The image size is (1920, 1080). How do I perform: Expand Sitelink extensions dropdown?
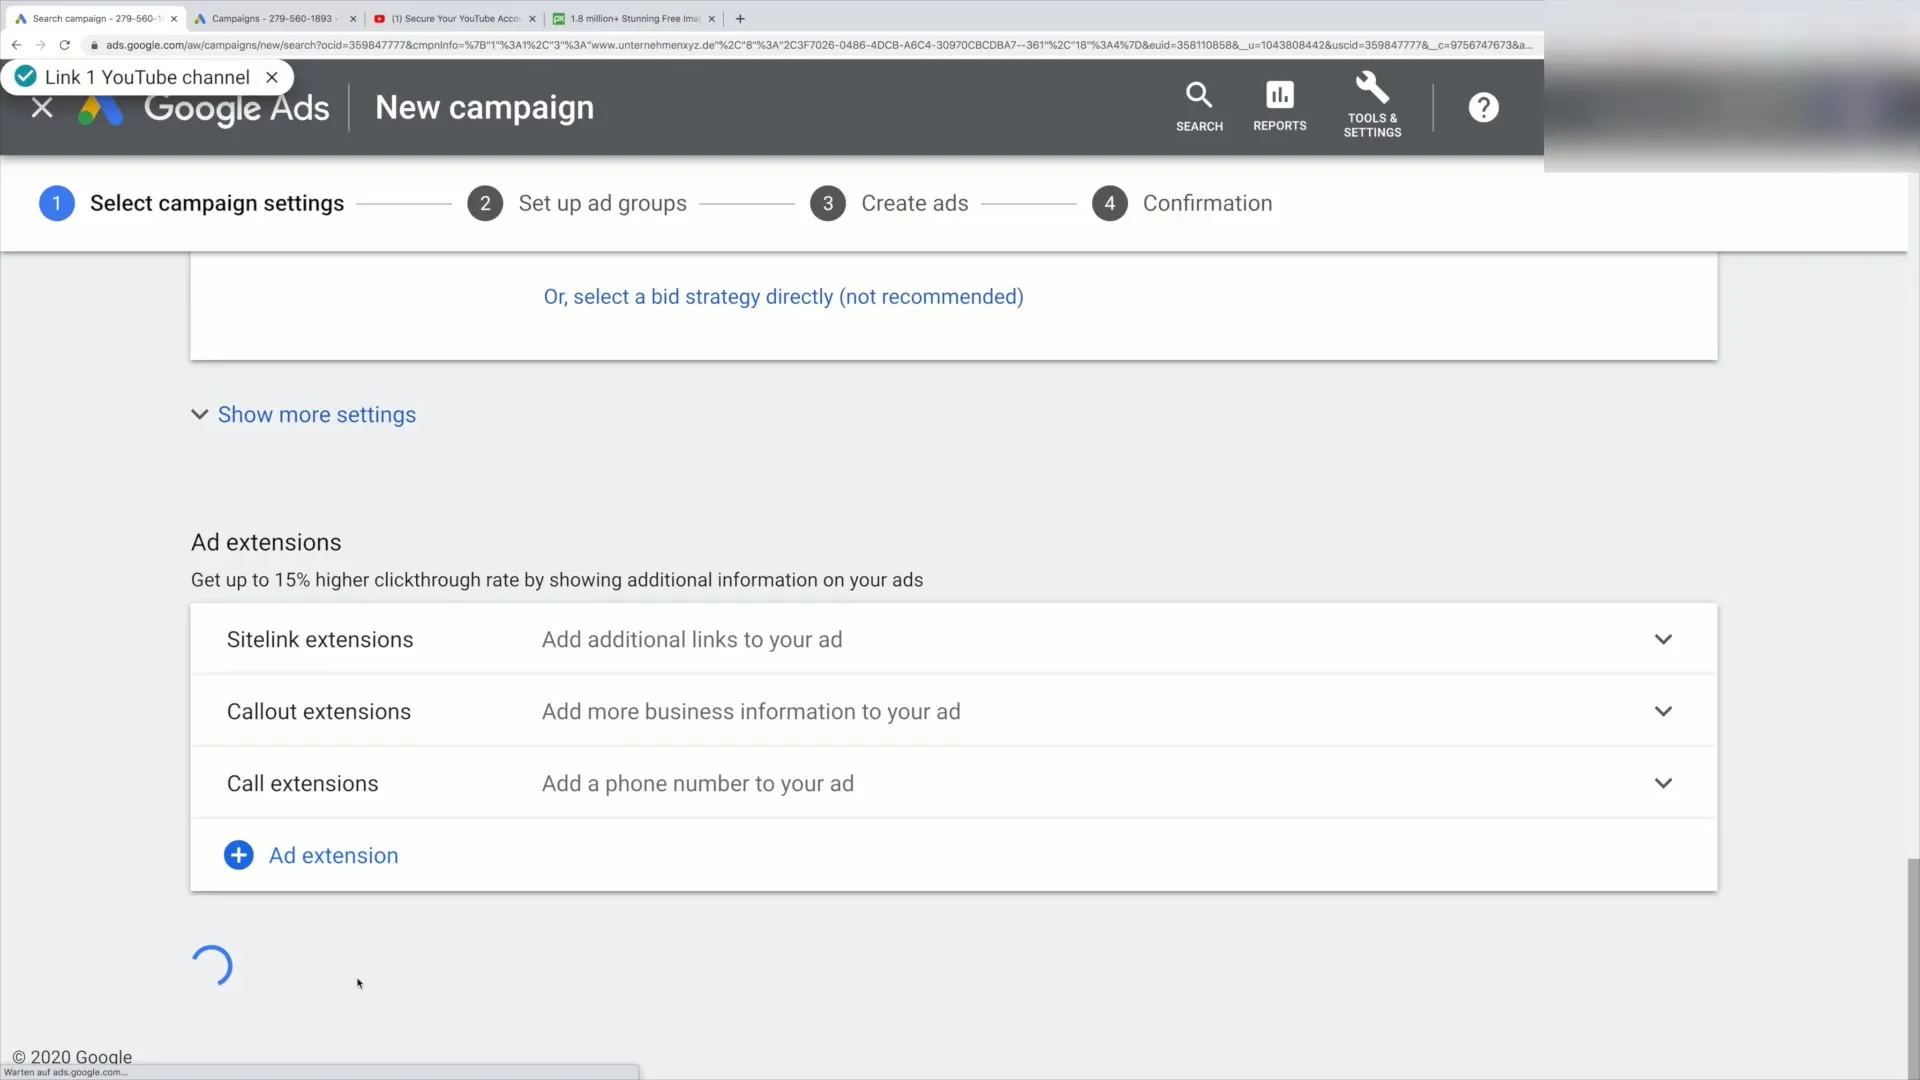[x=1663, y=638]
